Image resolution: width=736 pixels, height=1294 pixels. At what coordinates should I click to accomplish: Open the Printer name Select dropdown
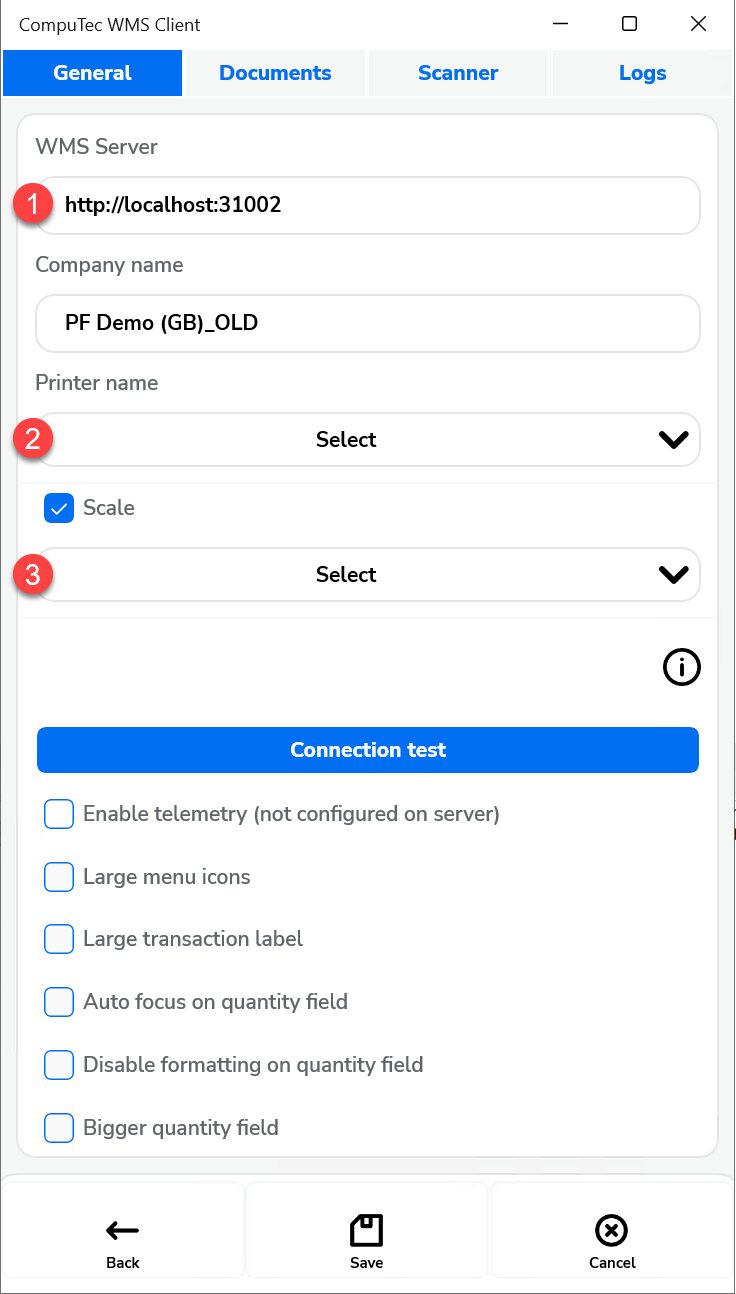click(367, 439)
